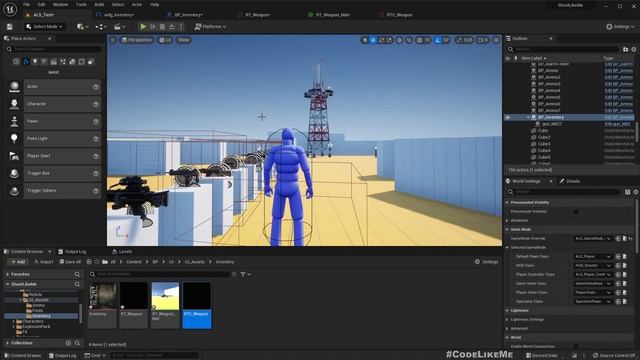Switch to the RTC_Weapon tab
The image size is (640, 360).
coord(399,15)
